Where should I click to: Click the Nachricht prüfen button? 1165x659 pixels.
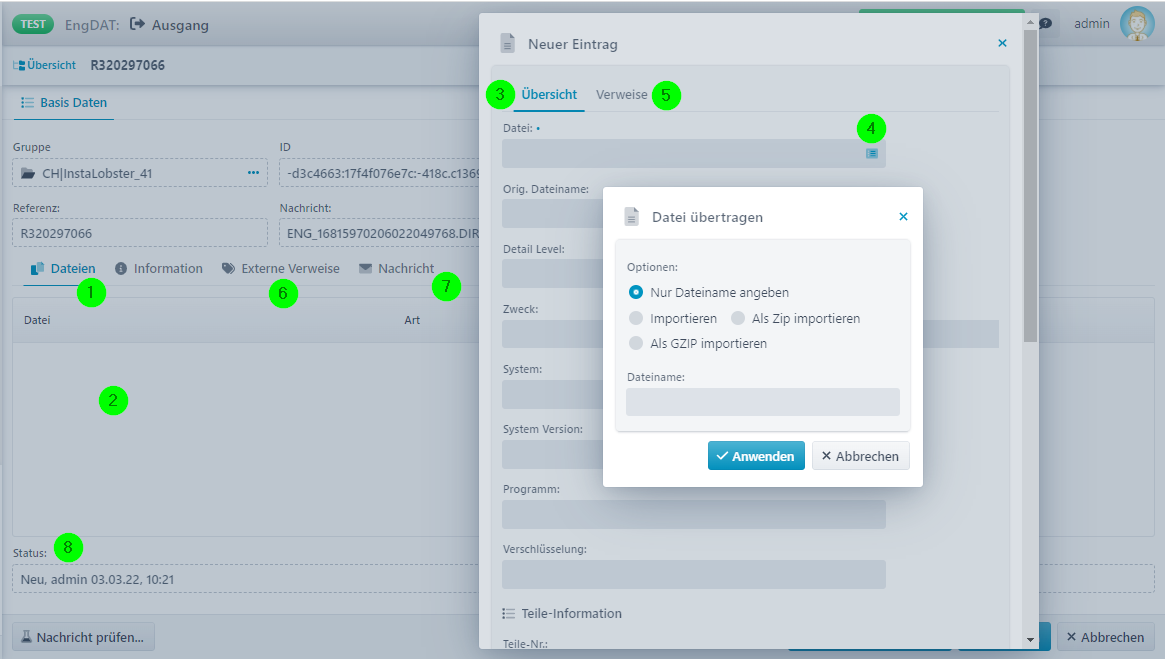[83, 637]
